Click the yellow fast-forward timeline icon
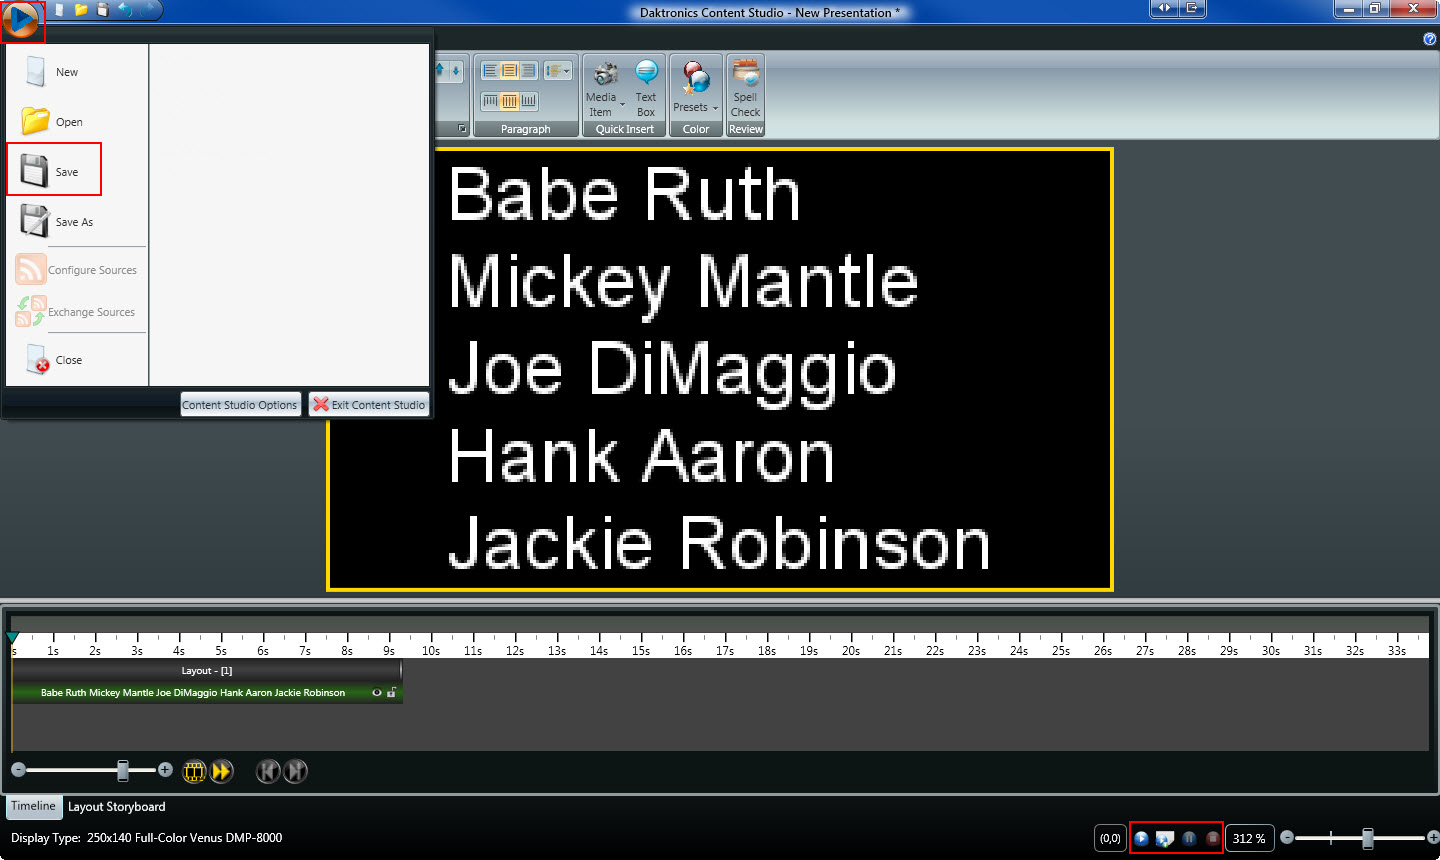The width and height of the screenshot is (1440, 860). pos(221,771)
